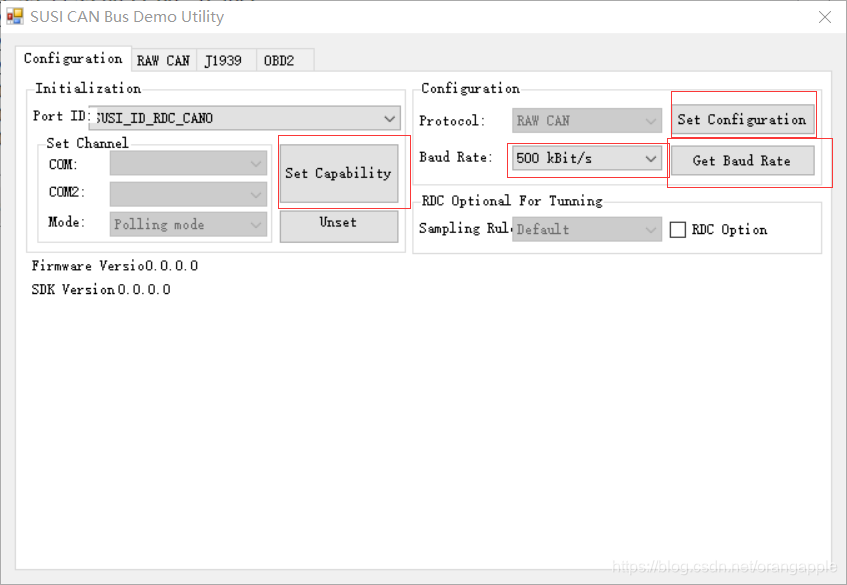This screenshot has height=585, width=847.
Task: Expand the Baud Rate dropdown 500 kBit/s
Action: click(x=587, y=158)
